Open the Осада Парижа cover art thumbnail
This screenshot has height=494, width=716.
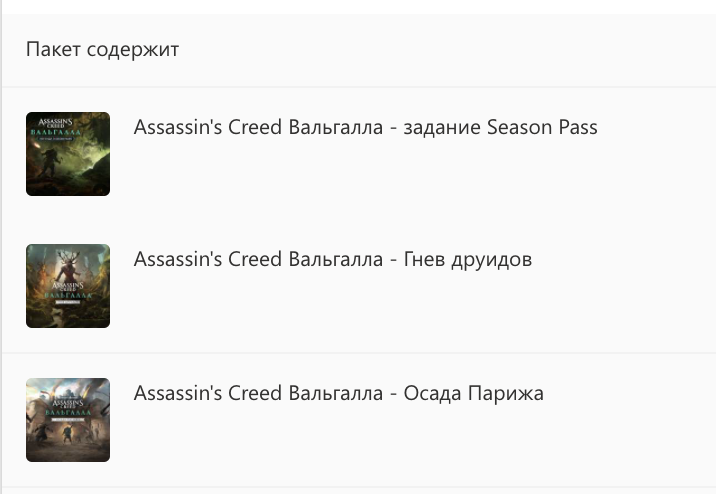point(68,420)
